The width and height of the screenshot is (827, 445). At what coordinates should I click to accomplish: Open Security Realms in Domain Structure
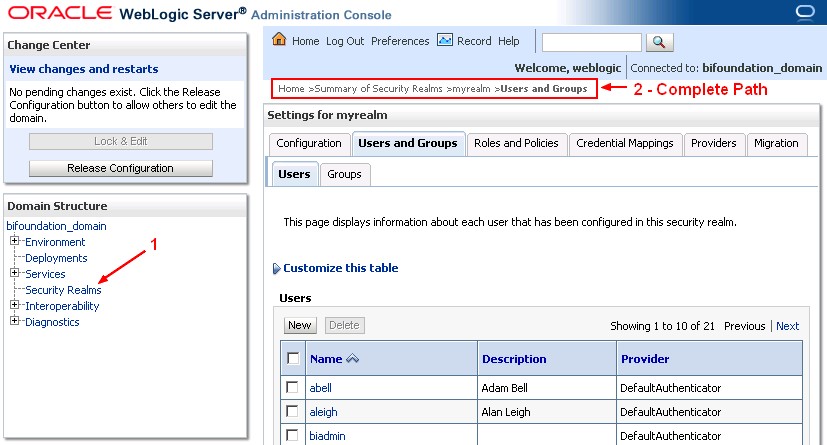(x=63, y=290)
